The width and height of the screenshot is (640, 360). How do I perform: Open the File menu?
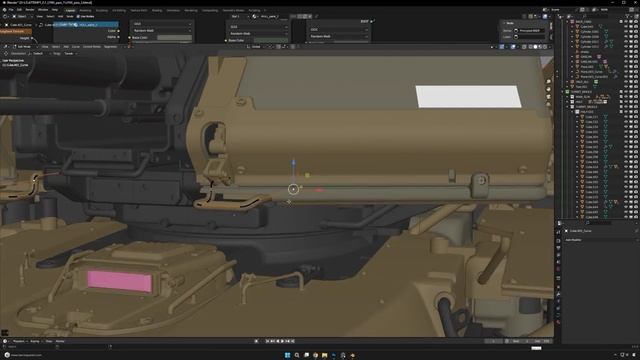pos(11,10)
